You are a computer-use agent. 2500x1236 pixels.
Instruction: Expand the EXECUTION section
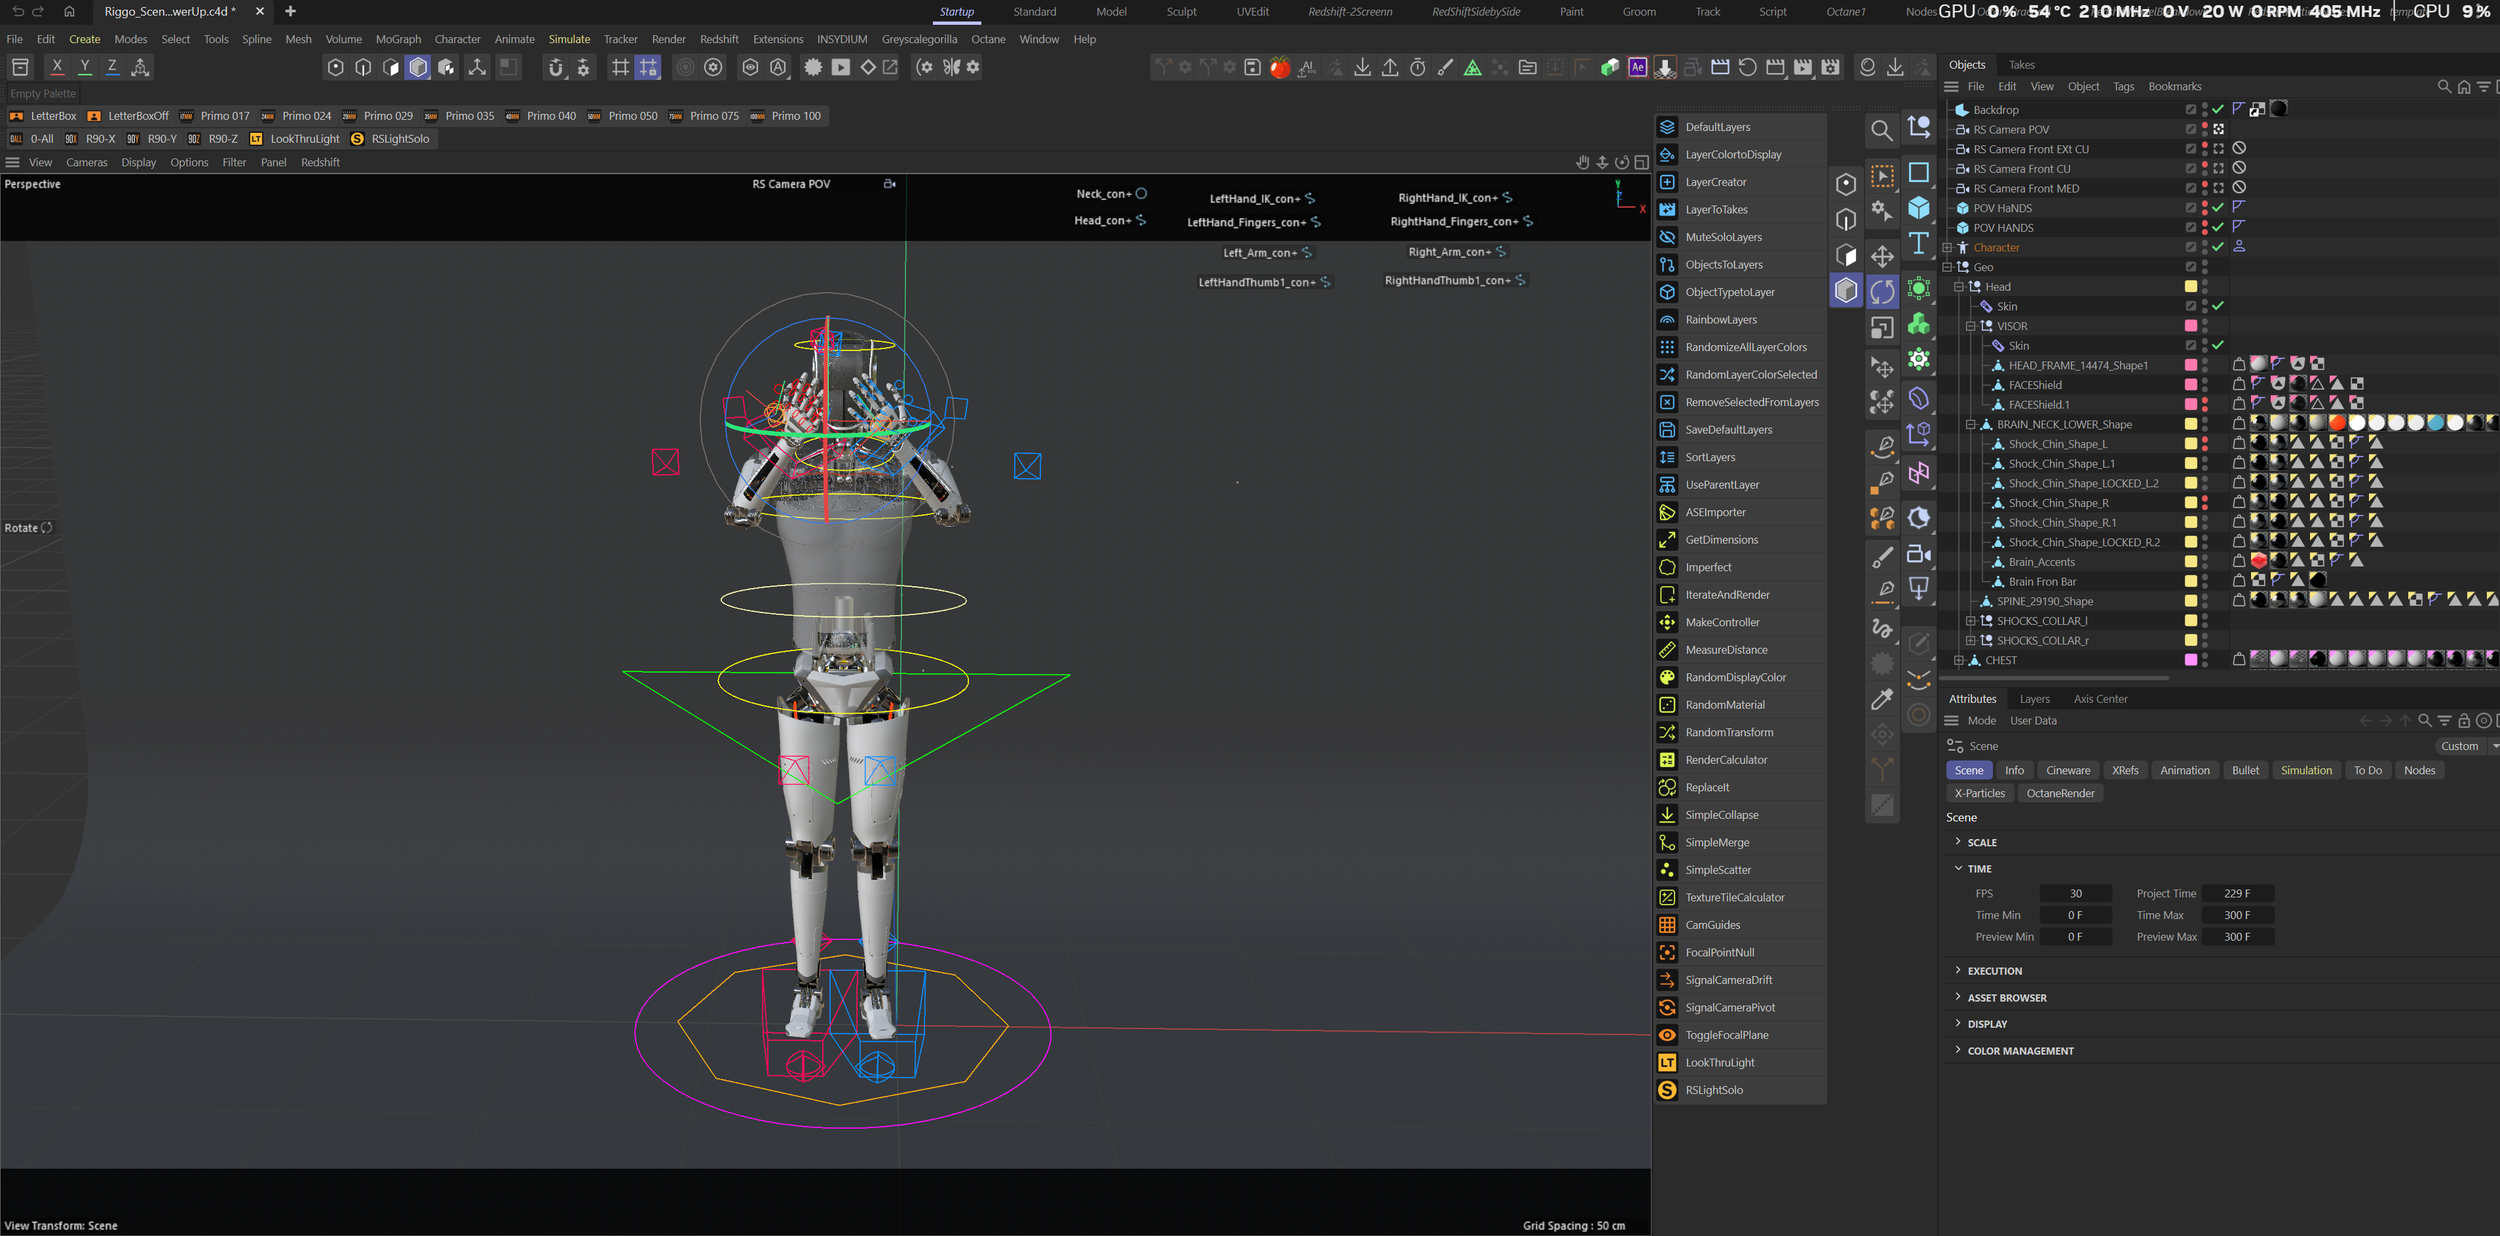coord(1994,971)
